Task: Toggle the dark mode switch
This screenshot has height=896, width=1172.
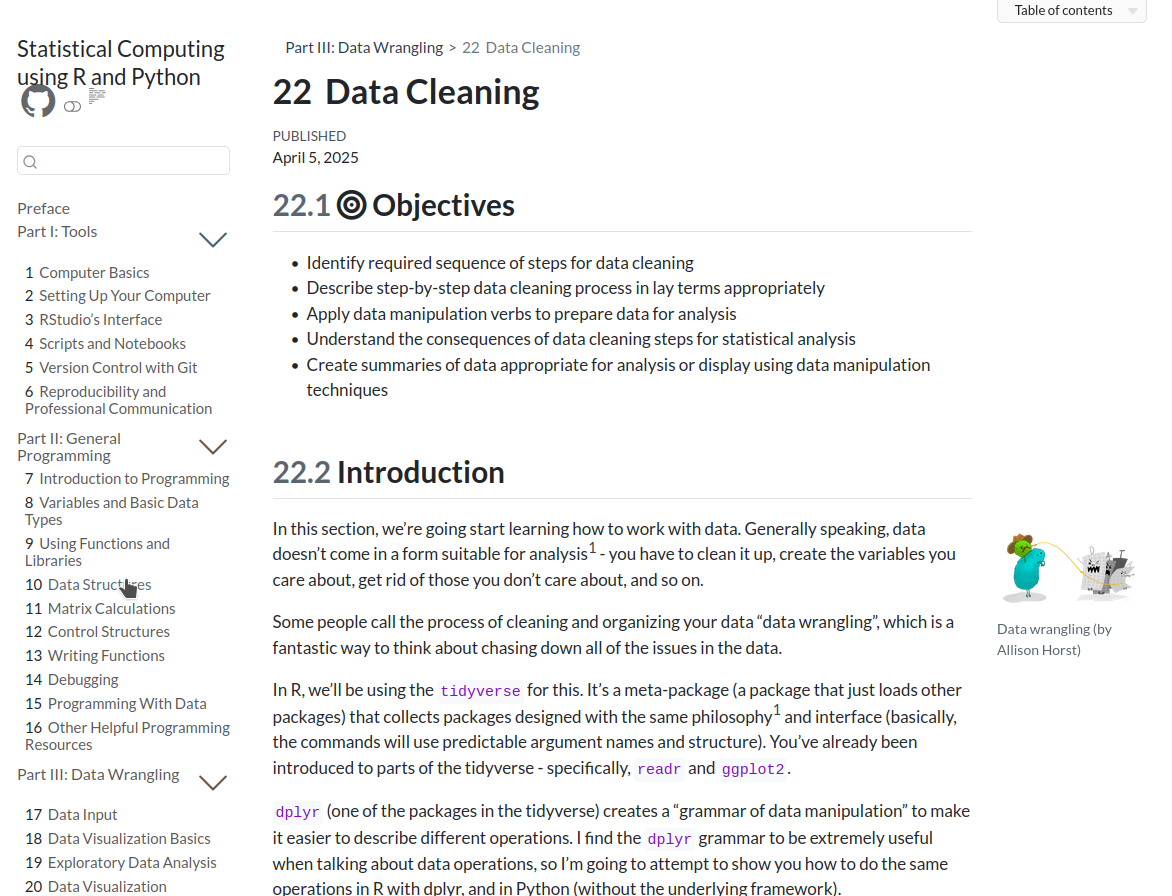Action: [x=72, y=106]
